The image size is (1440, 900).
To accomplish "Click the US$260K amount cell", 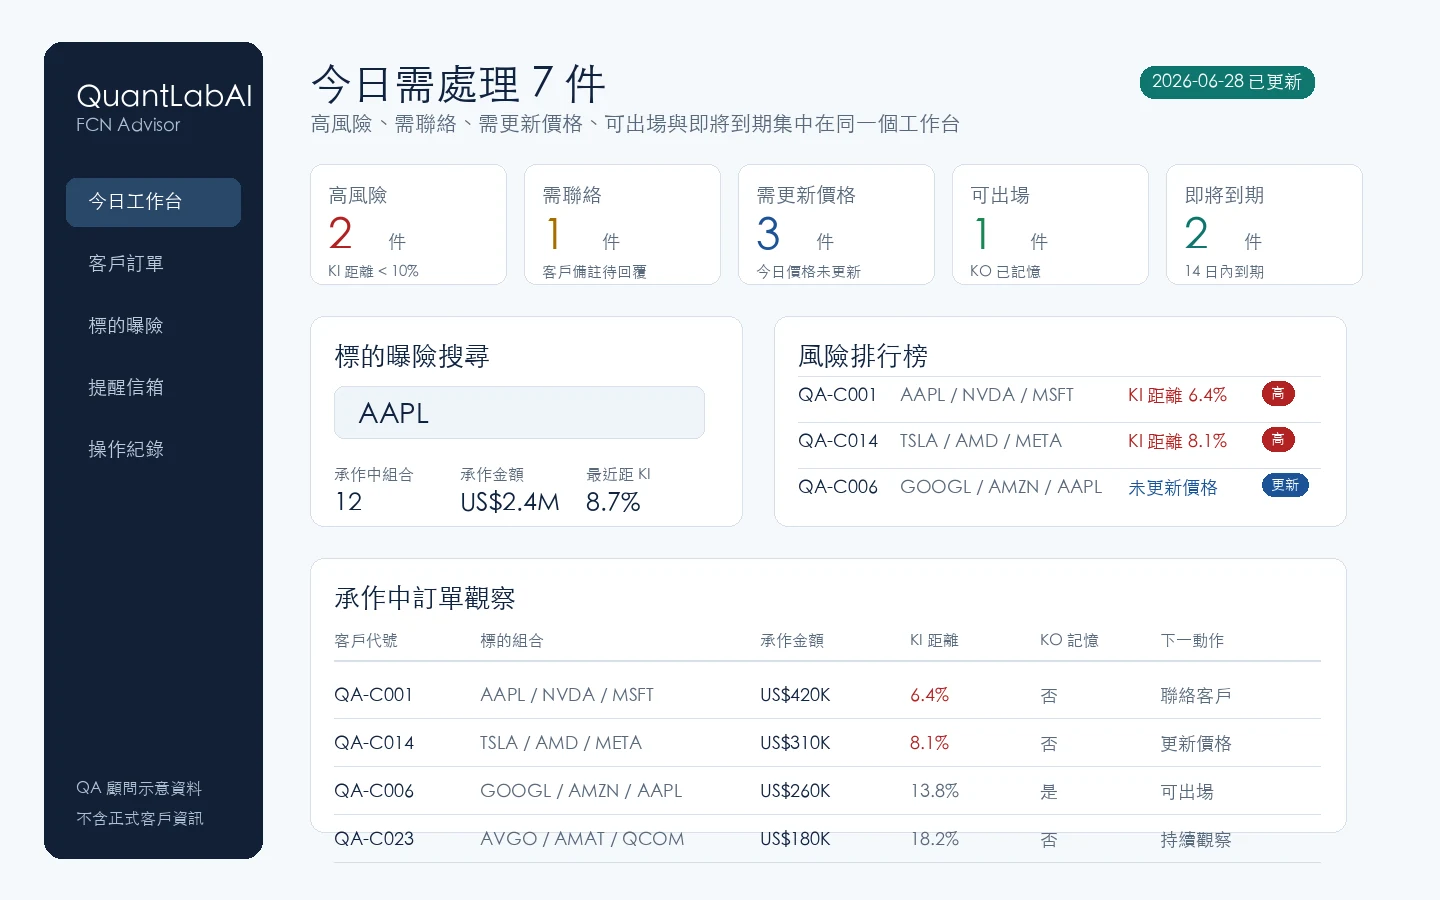I will [795, 791].
